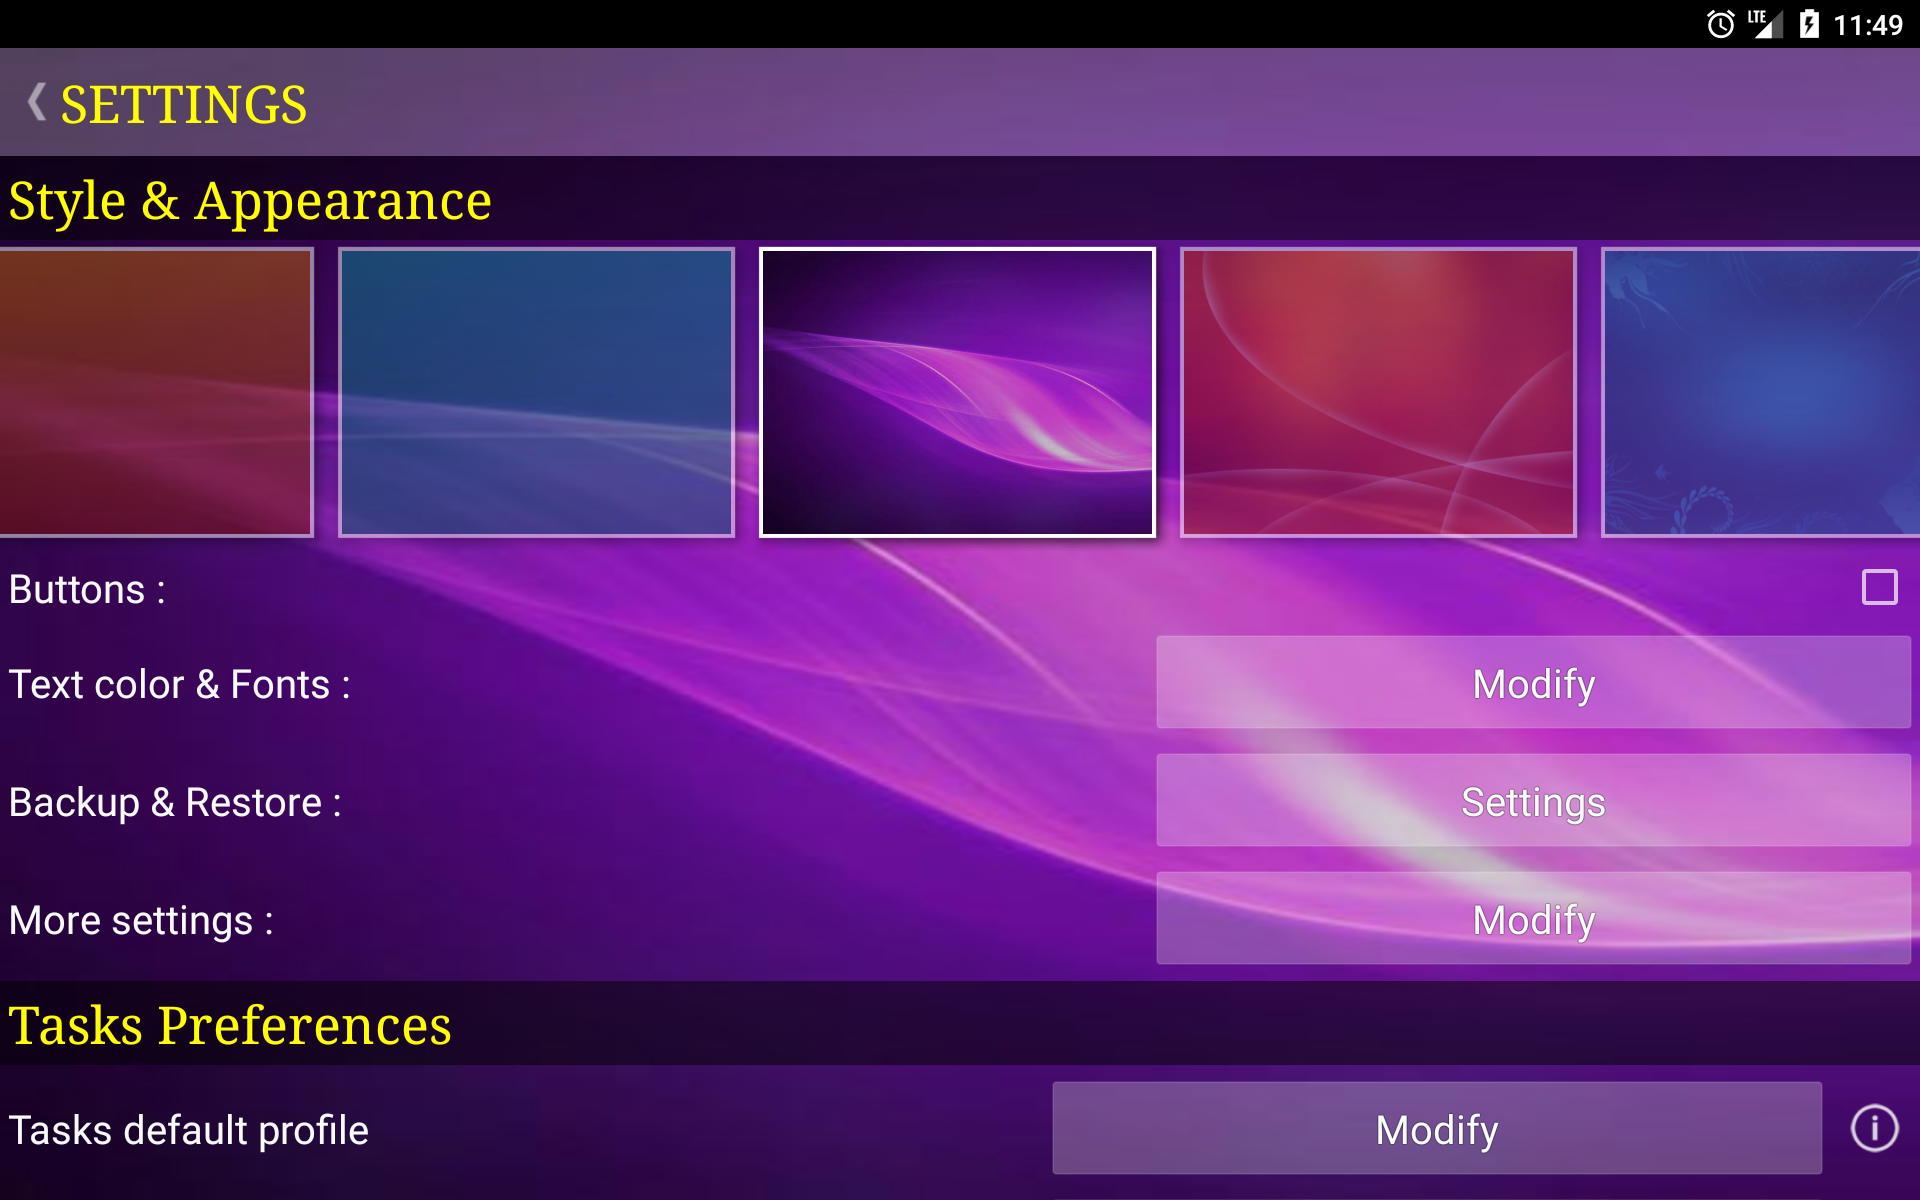Tap the back chevron beside SETTINGS

pyautogui.click(x=37, y=102)
